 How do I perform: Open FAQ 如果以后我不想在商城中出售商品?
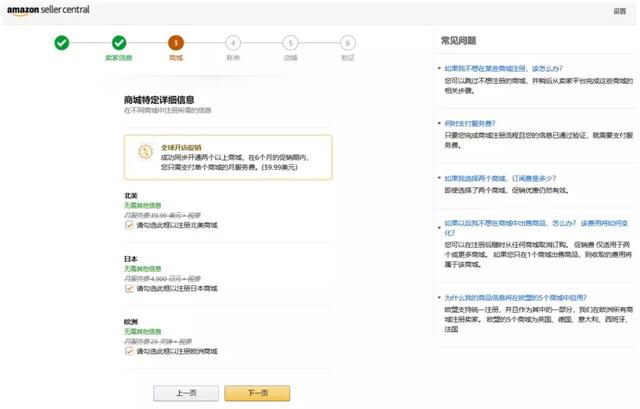click(x=536, y=228)
